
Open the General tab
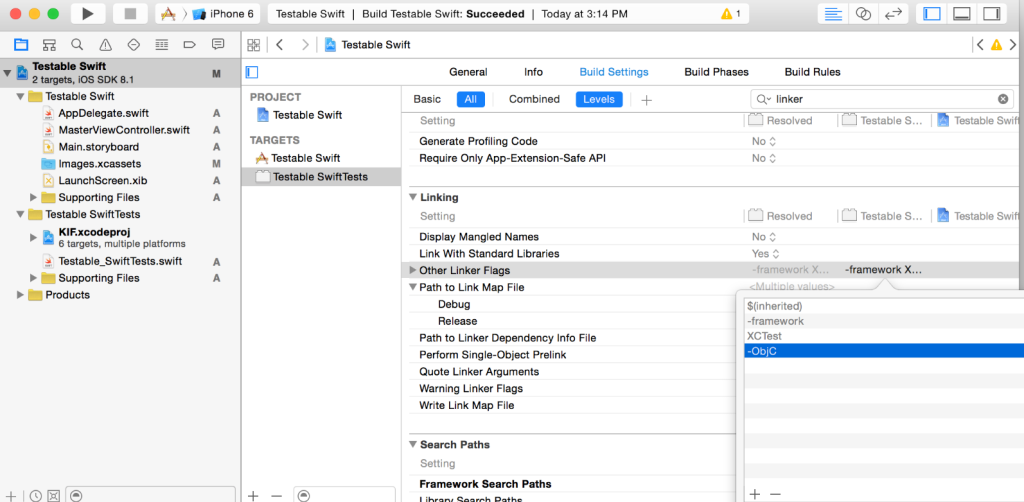coord(468,72)
